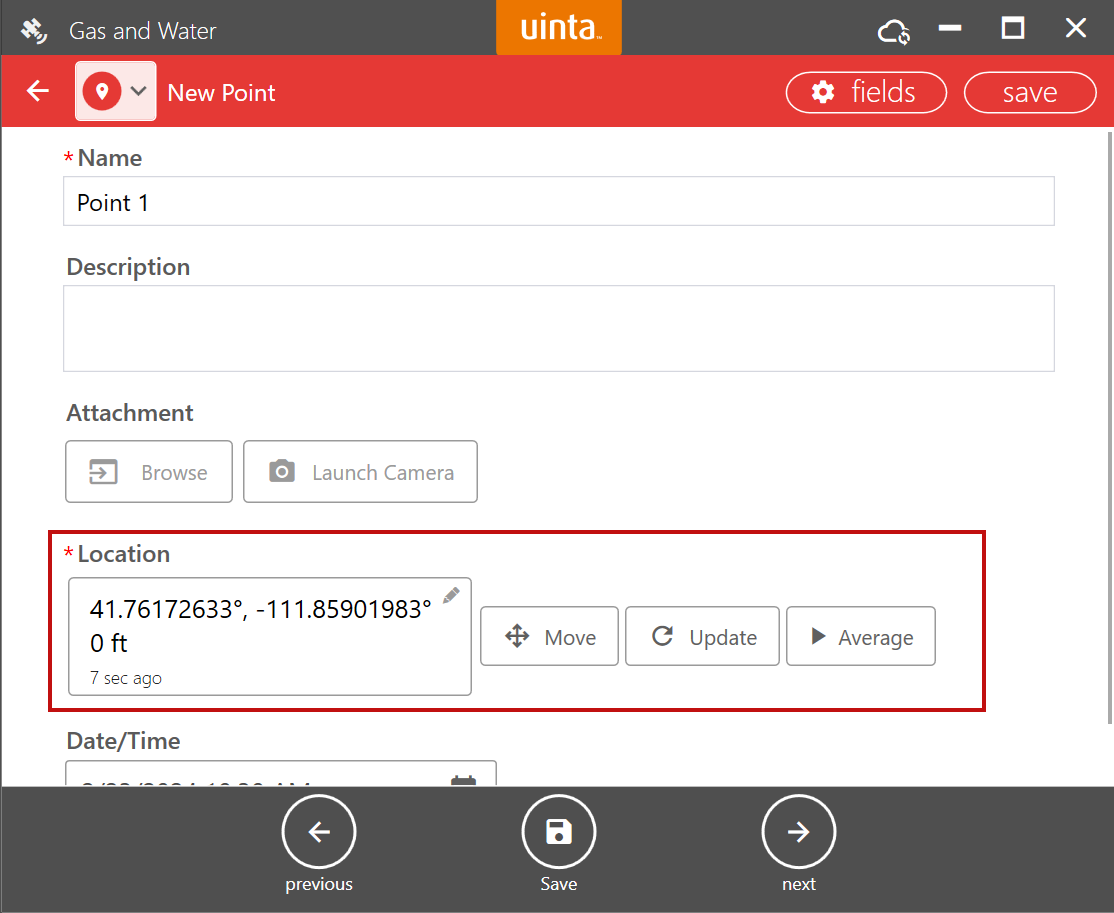Launch Camera for attachment
The height and width of the screenshot is (913, 1114).
[x=360, y=472]
